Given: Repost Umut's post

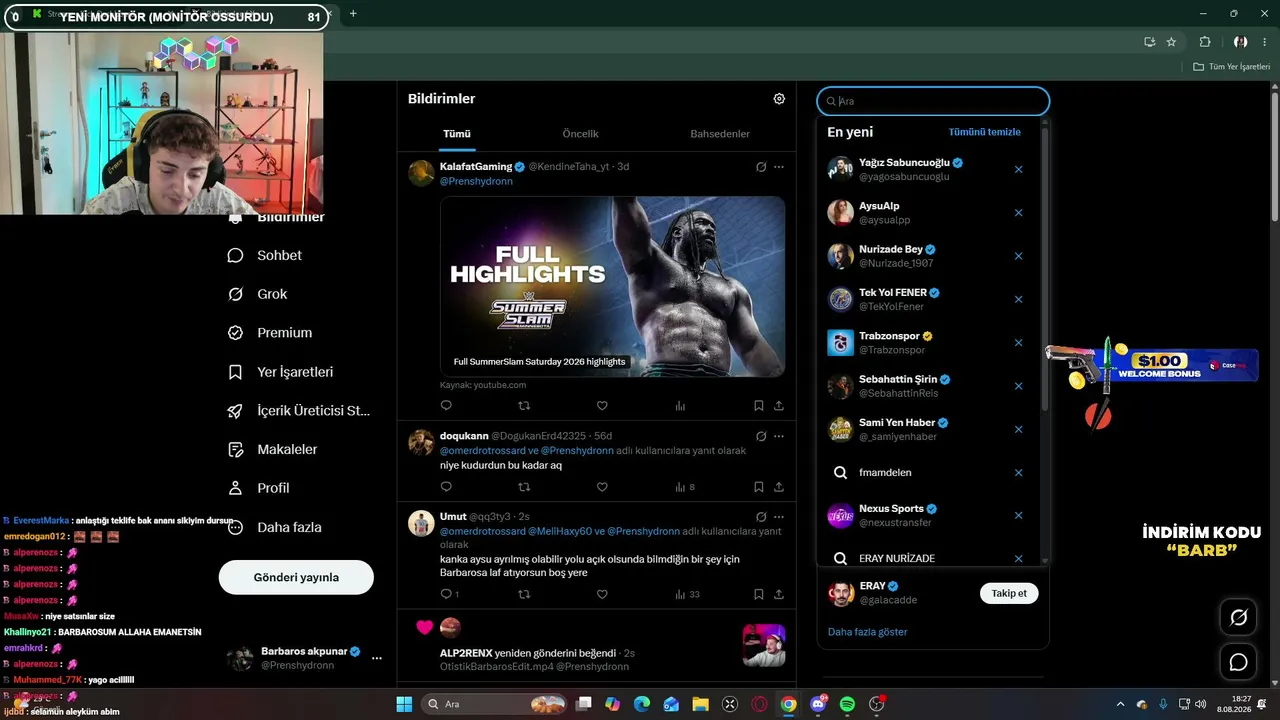Looking at the screenshot, I should (524, 594).
